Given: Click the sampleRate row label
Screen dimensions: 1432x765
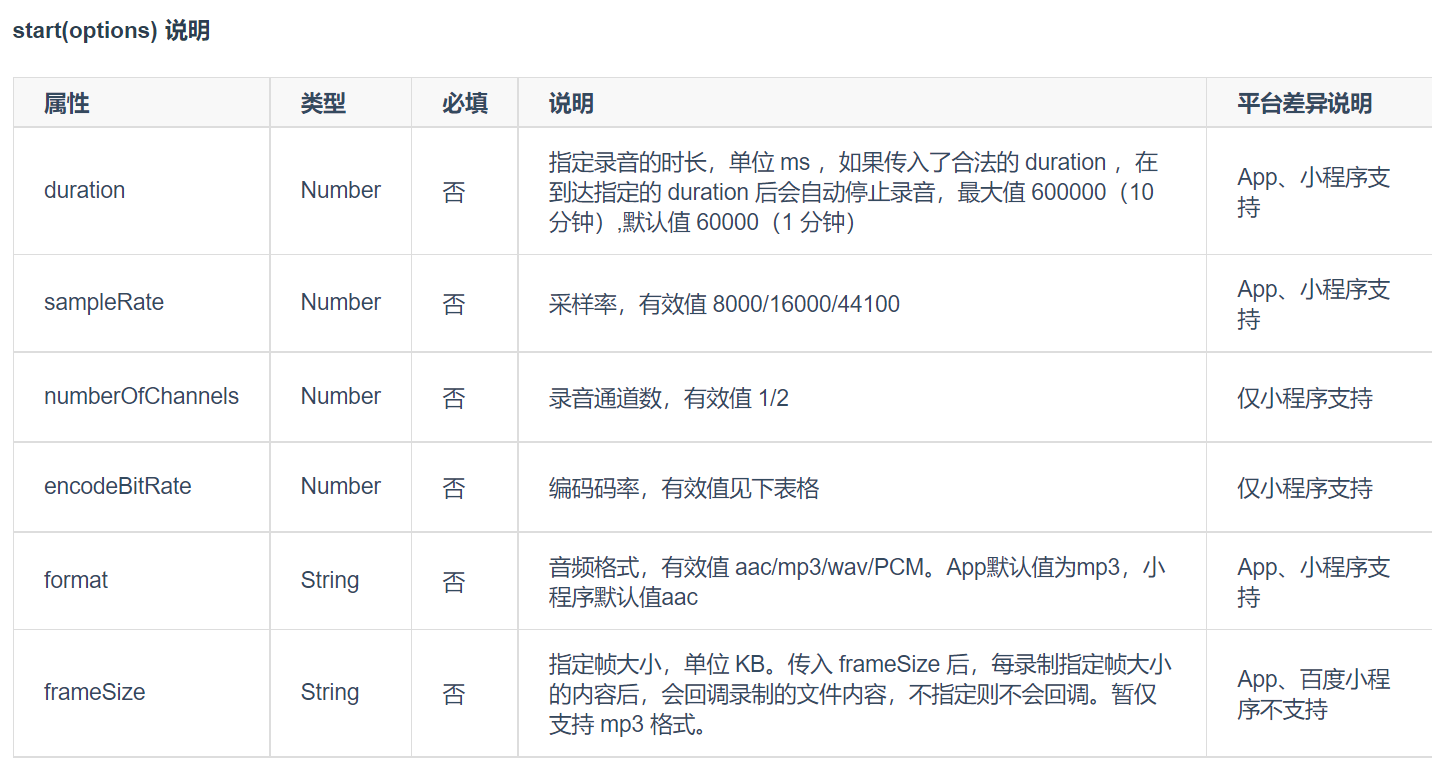Looking at the screenshot, I should pyautogui.click(x=105, y=302).
